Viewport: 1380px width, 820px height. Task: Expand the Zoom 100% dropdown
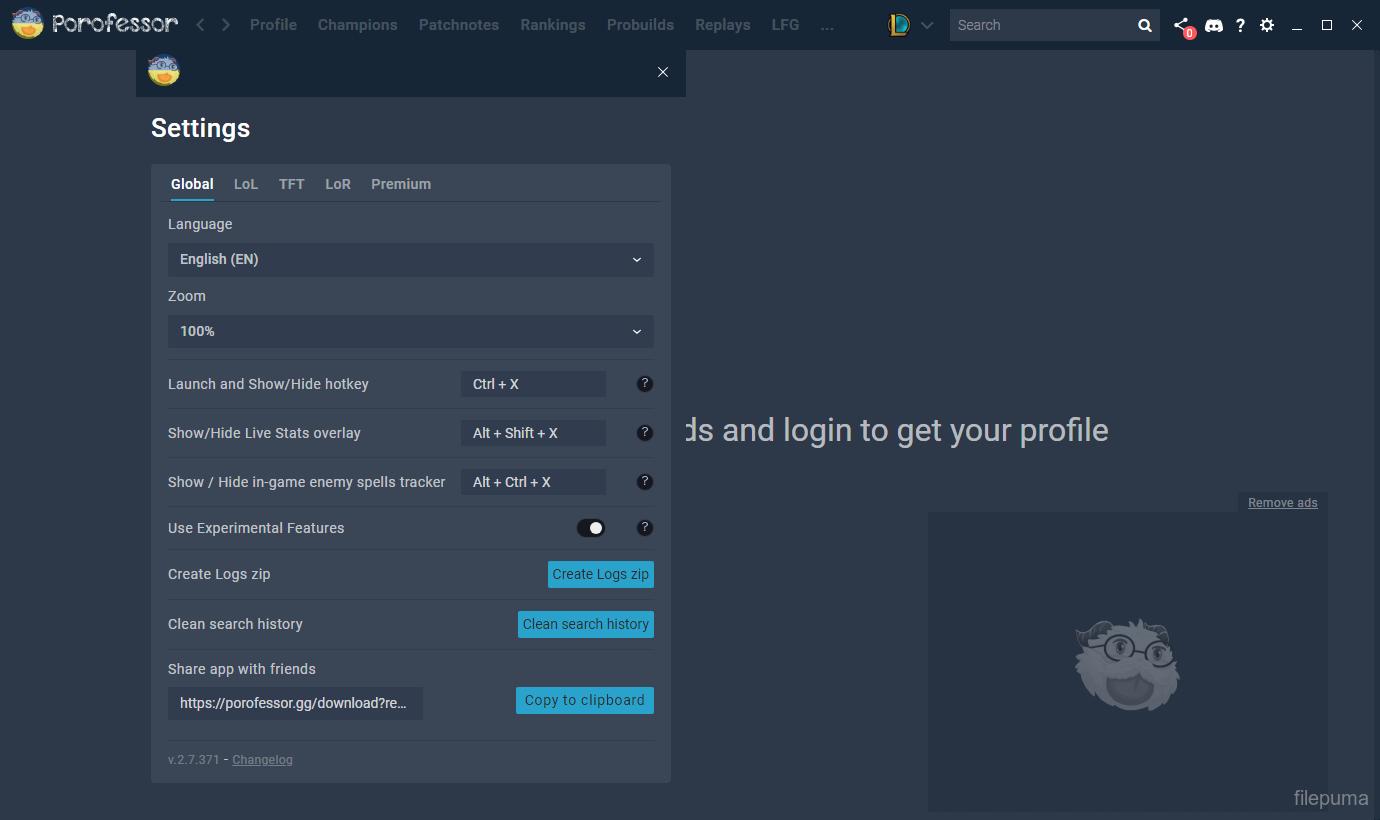(x=410, y=332)
